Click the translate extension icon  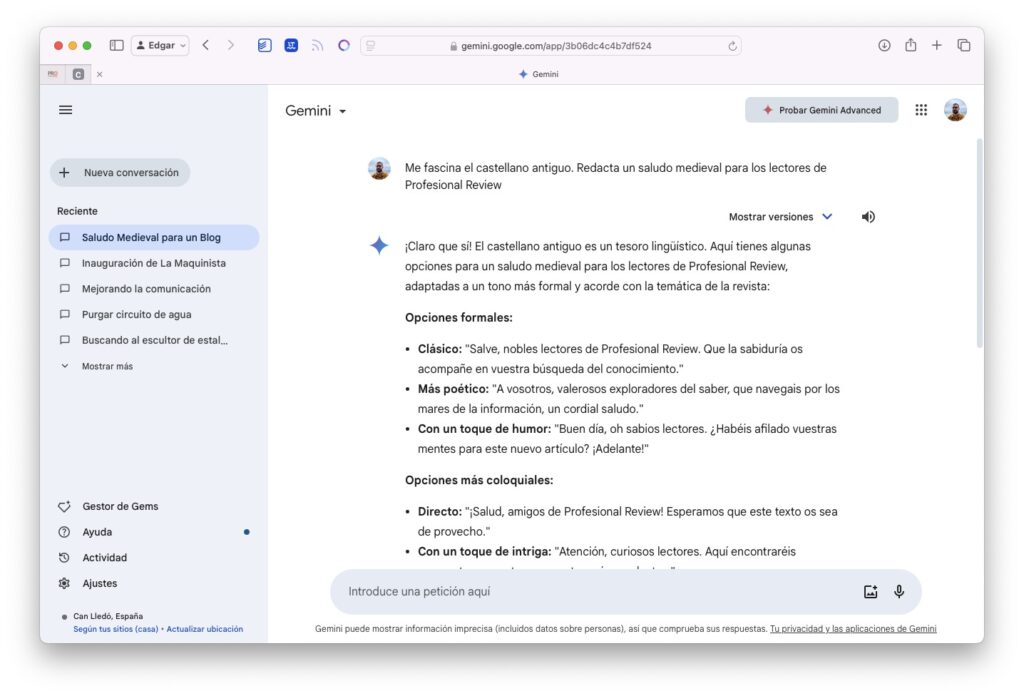point(291,45)
